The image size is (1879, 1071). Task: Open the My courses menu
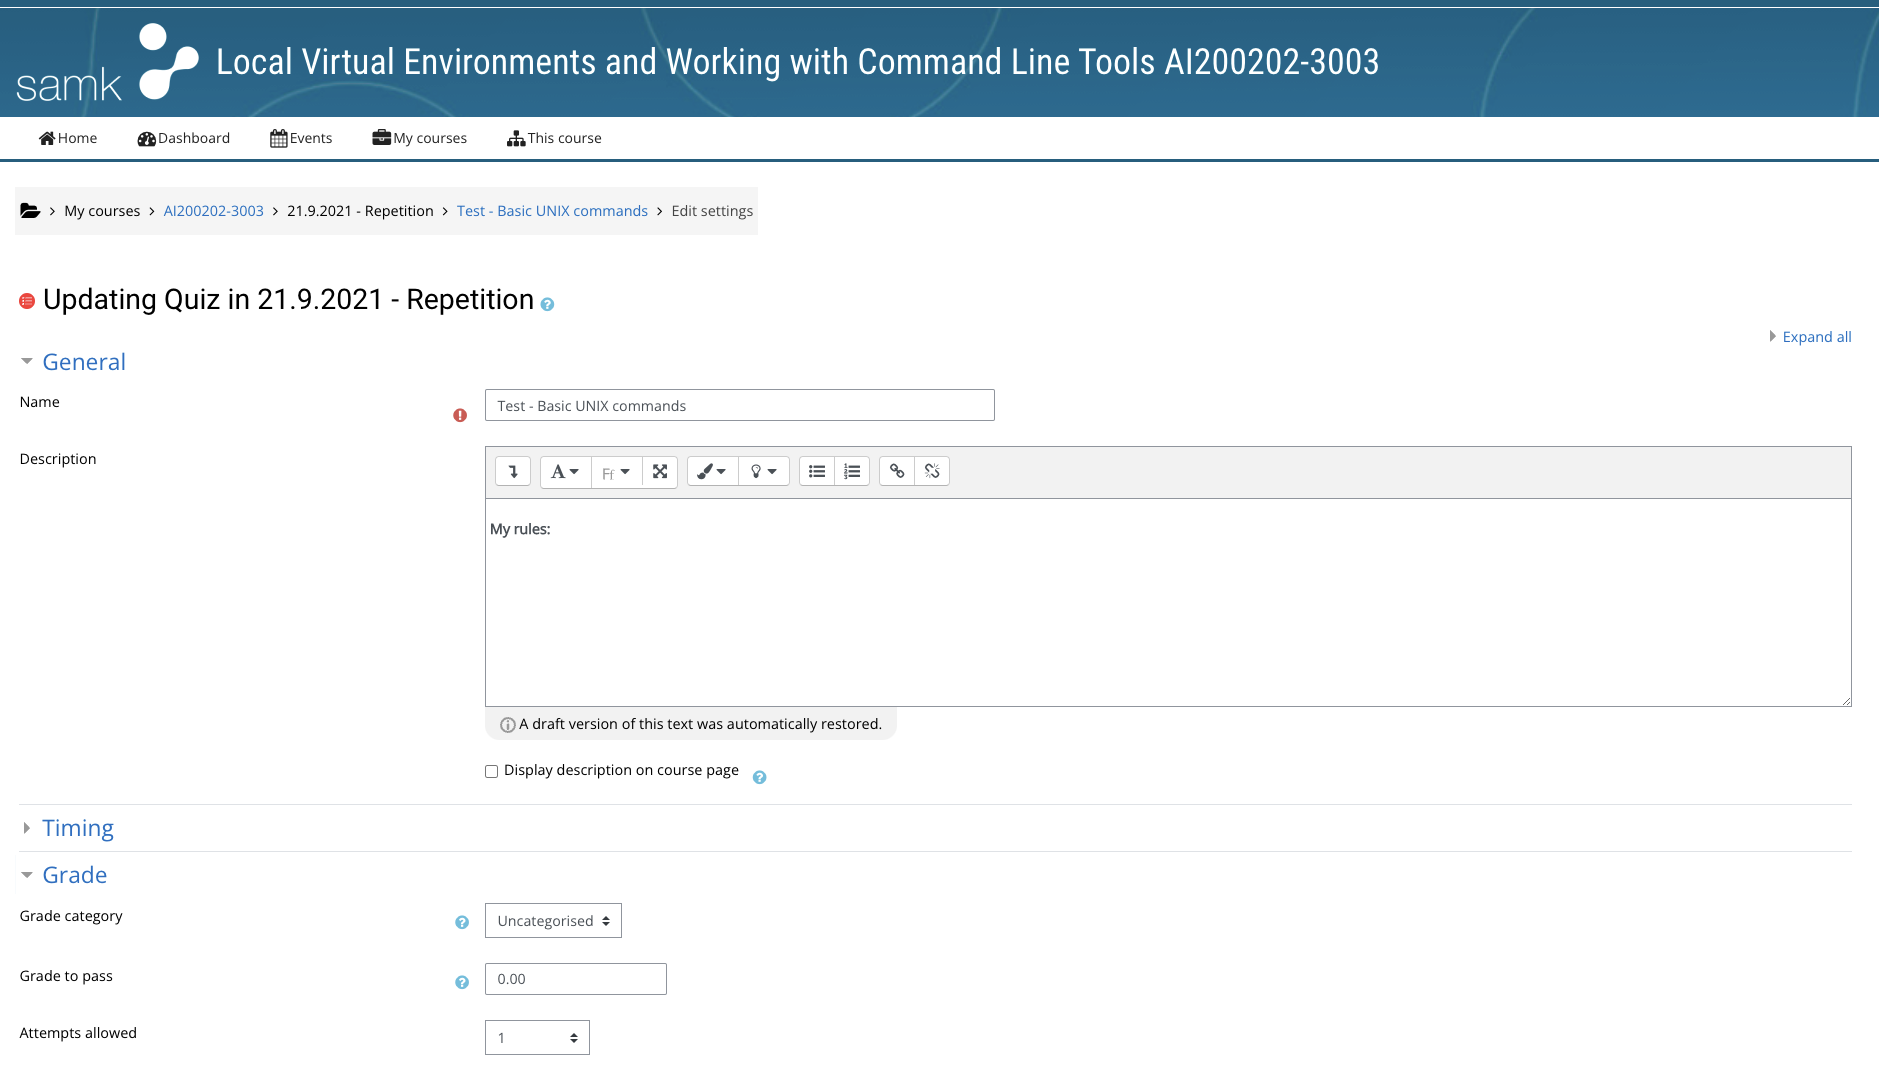click(419, 138)
